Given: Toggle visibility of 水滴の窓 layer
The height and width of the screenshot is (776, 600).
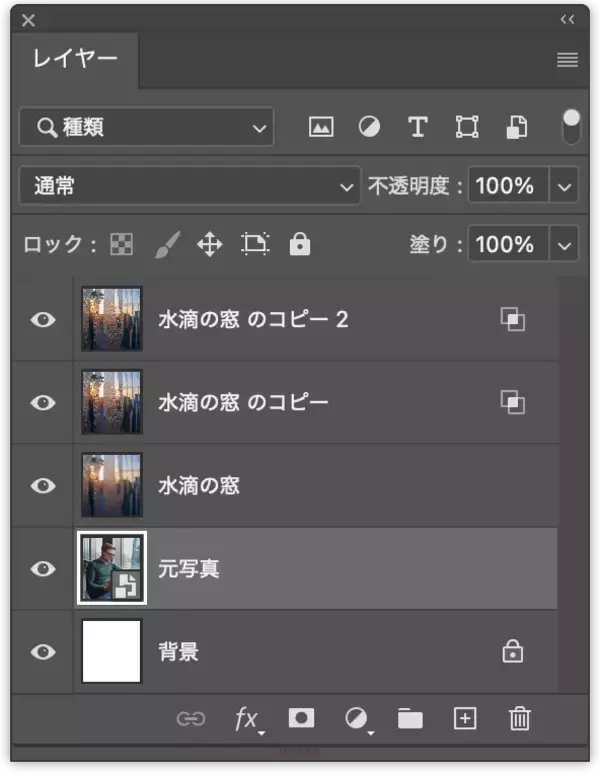Looking at the screenshot, I should click(43, 485).
